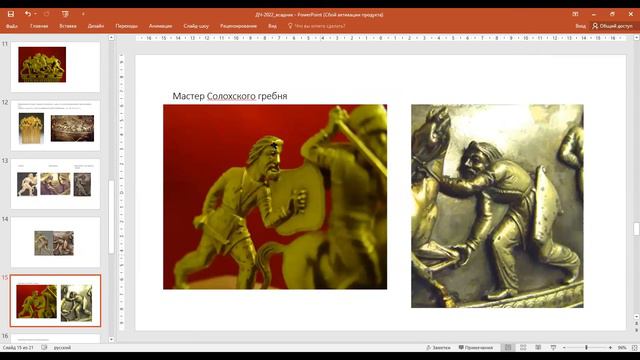Viewport: 640px width, 360px height.
Task: Select slide 14 thumbnail
Action: (x=55, y=242)
